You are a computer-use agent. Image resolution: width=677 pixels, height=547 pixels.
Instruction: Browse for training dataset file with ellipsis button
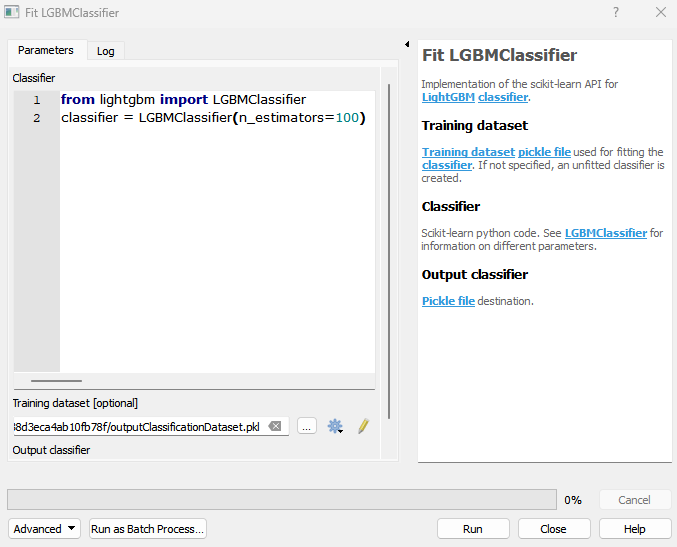[x=307, y=427]
